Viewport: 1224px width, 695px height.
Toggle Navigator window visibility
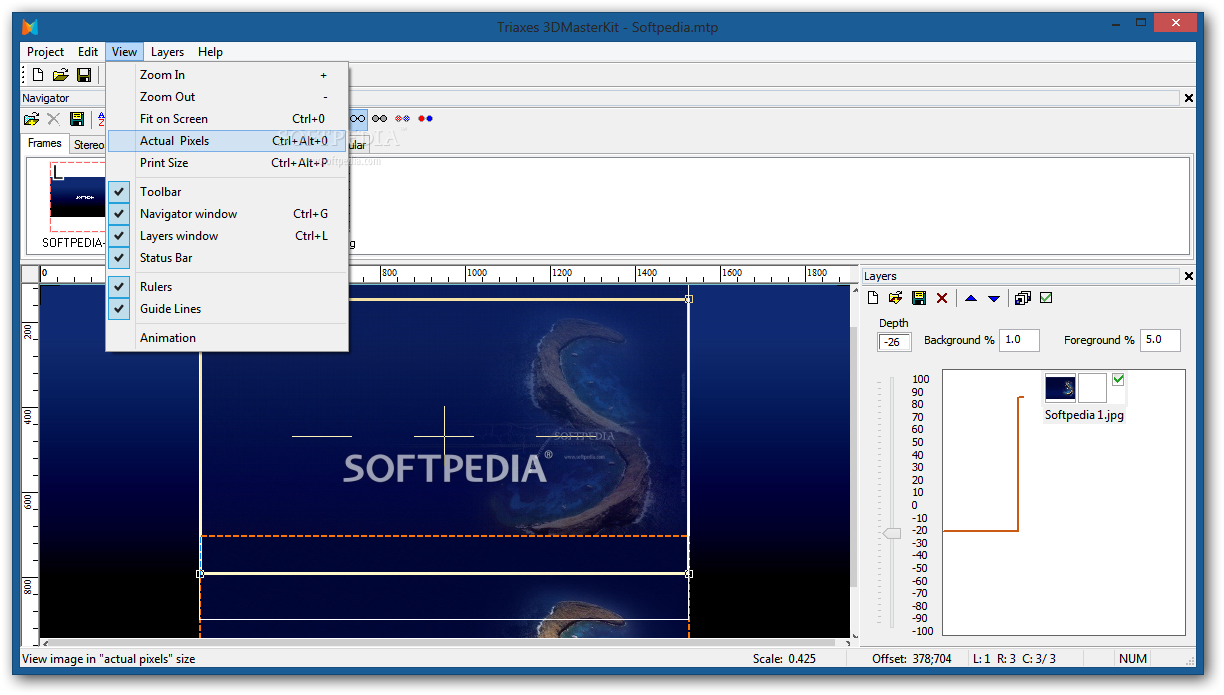(x=227, y=214)
